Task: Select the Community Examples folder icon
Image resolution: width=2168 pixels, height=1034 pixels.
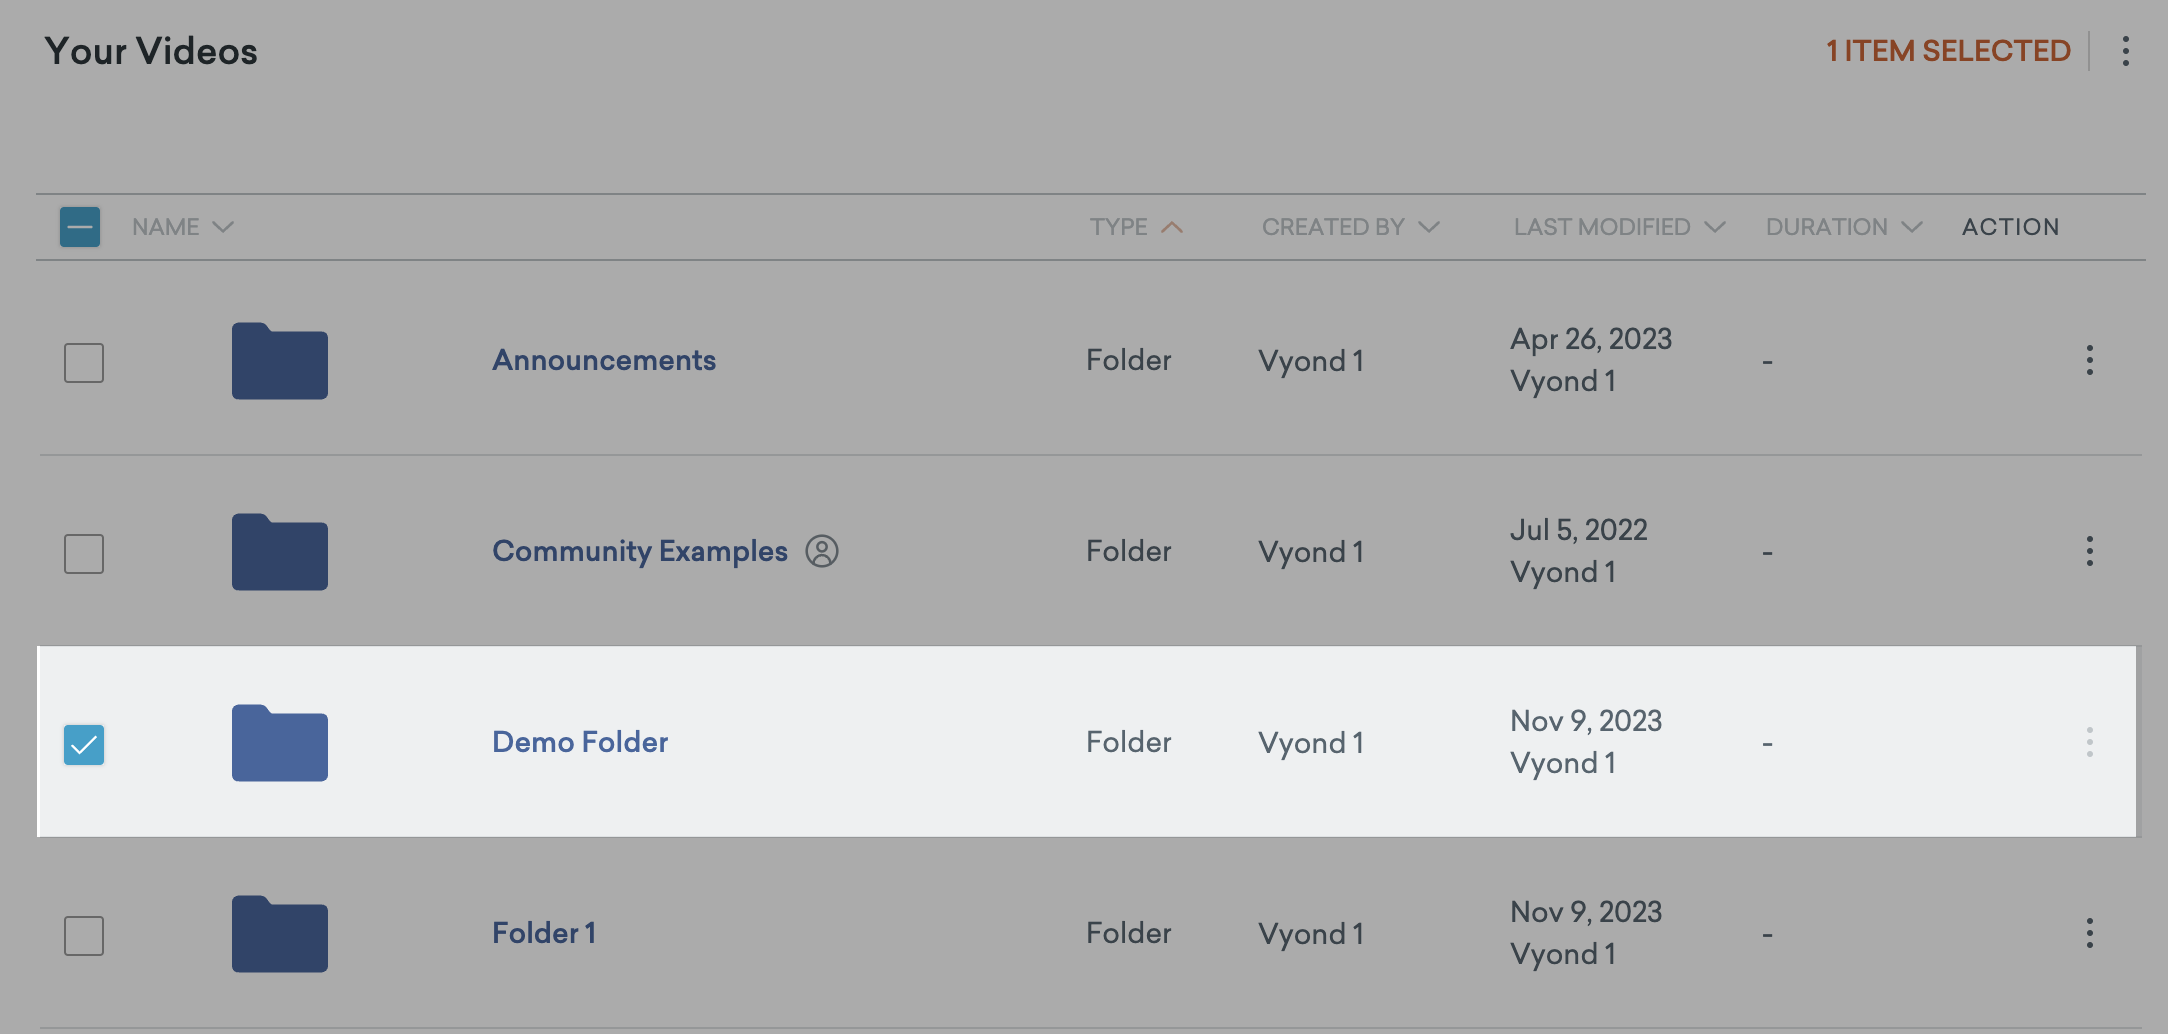Action: (279, 551)
